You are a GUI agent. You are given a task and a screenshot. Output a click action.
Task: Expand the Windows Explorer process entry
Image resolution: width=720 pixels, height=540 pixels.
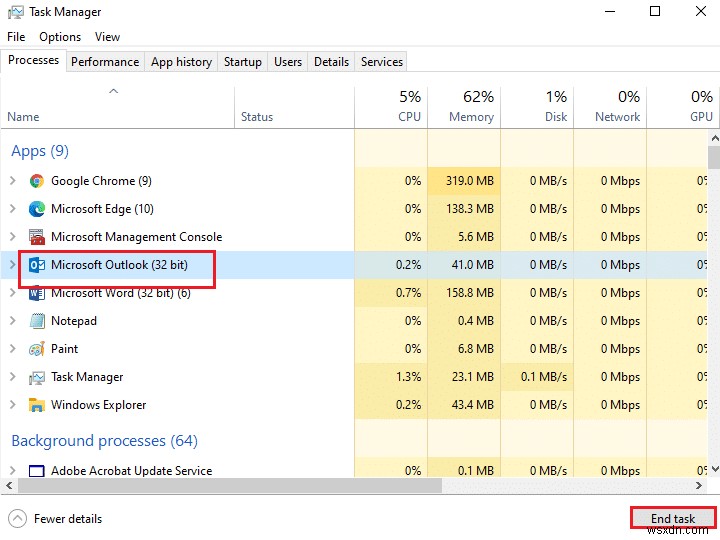tap(13, 405)
